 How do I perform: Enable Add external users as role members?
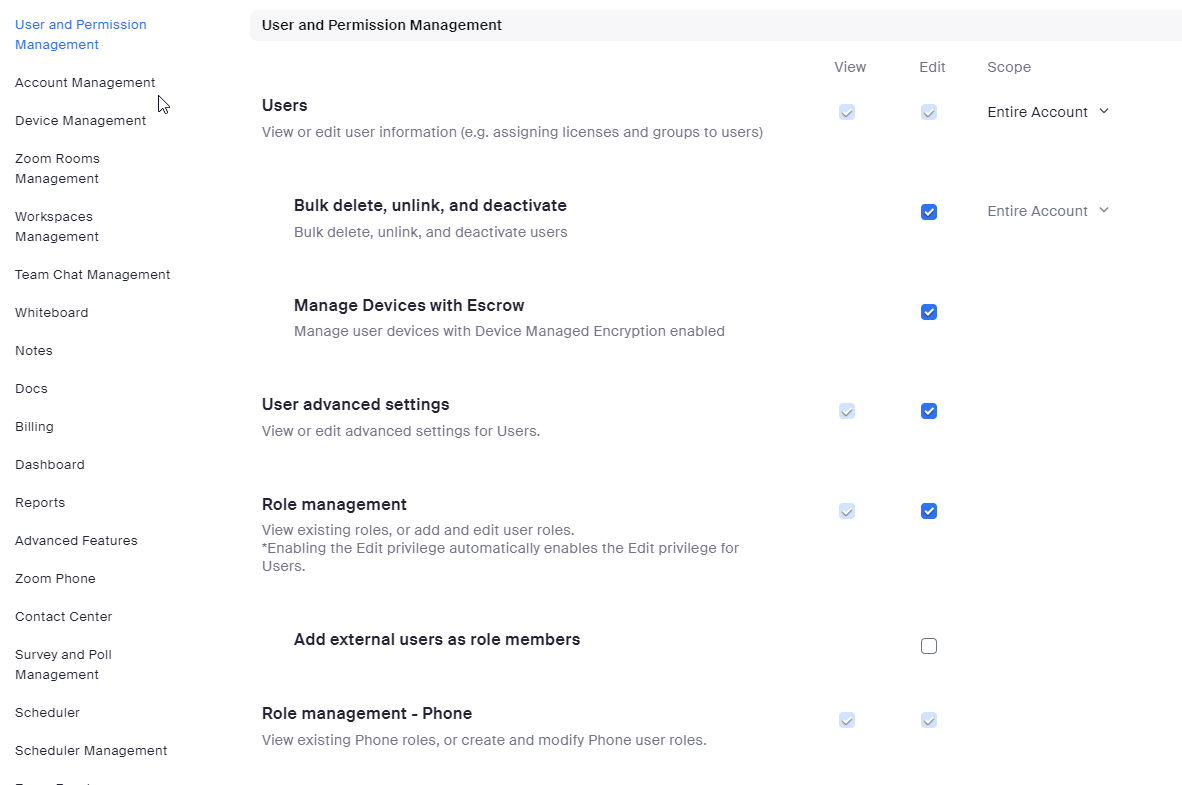click(929, 646)
